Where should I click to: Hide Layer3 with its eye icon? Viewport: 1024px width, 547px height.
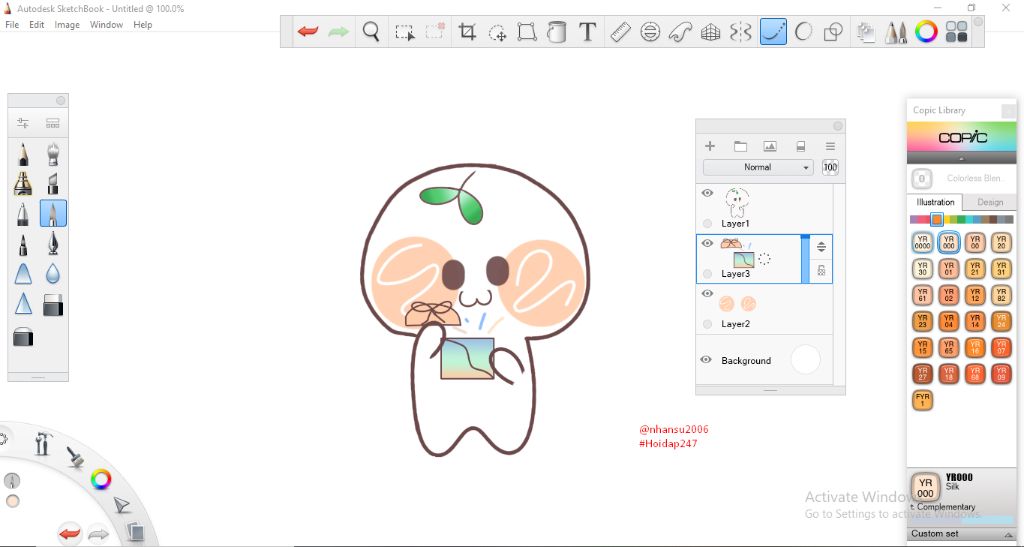707,243
